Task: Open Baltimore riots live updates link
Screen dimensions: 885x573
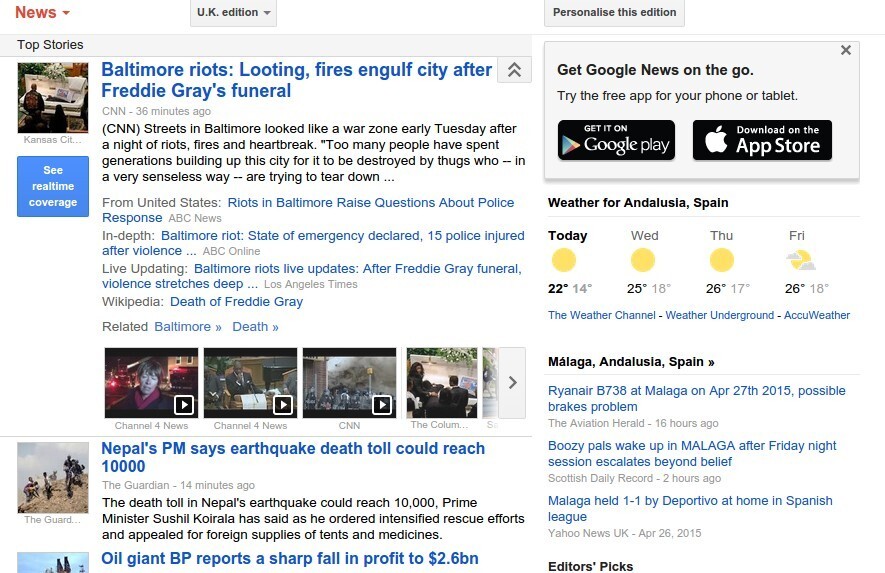Action: pos(312,276)
